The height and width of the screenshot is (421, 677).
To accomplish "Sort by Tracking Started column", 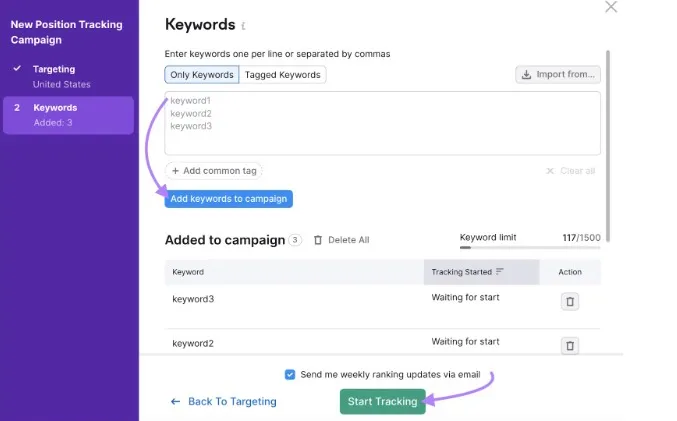I will pyautogui.click(x=481, y=272).
